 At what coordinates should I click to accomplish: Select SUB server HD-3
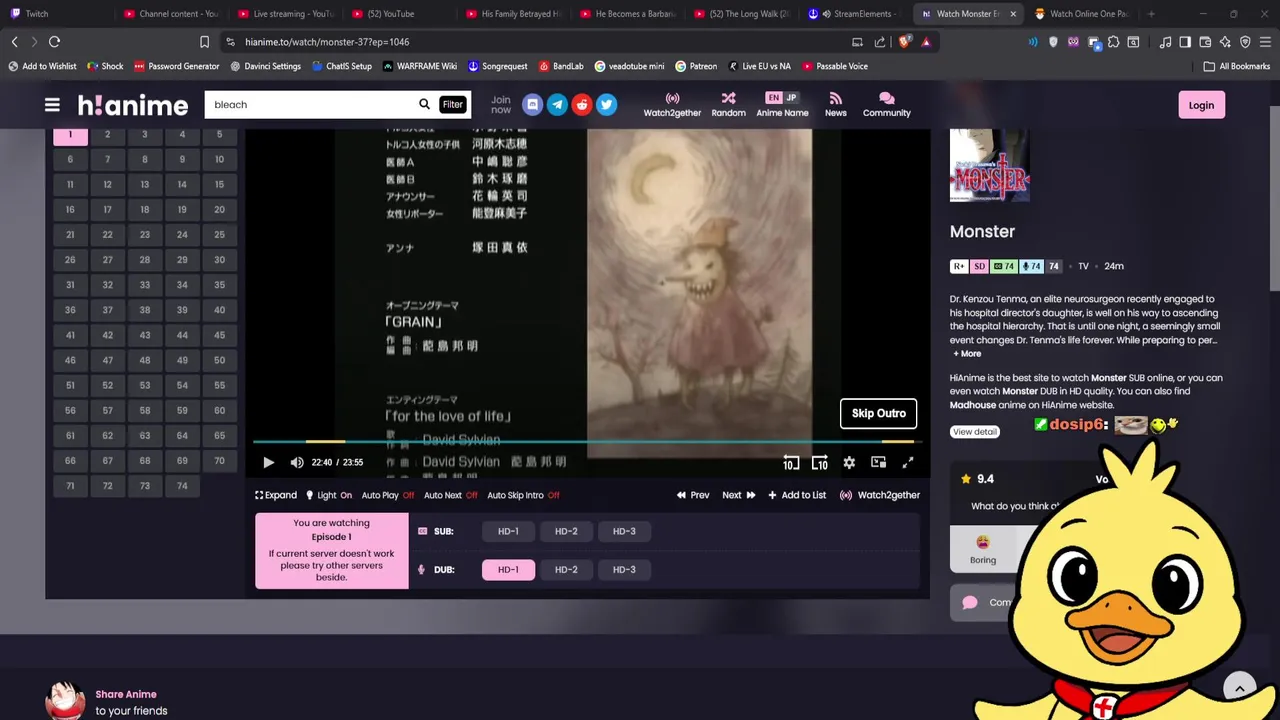pyautogui.click(x=624, y=531)
